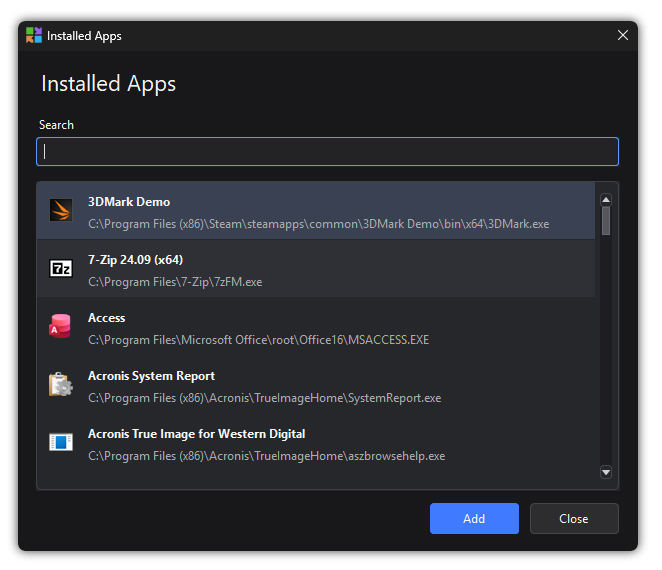The height and width of the screenshot is (570, 662).
Task: Click the Installed Apps title bar logo
Action: coord(34,35)
